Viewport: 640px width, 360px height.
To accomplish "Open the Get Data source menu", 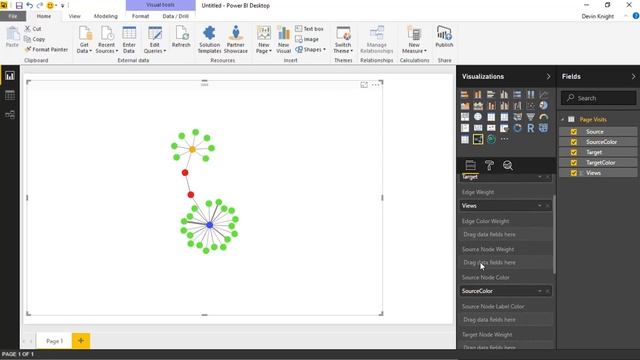I will [x=84, y=40].
